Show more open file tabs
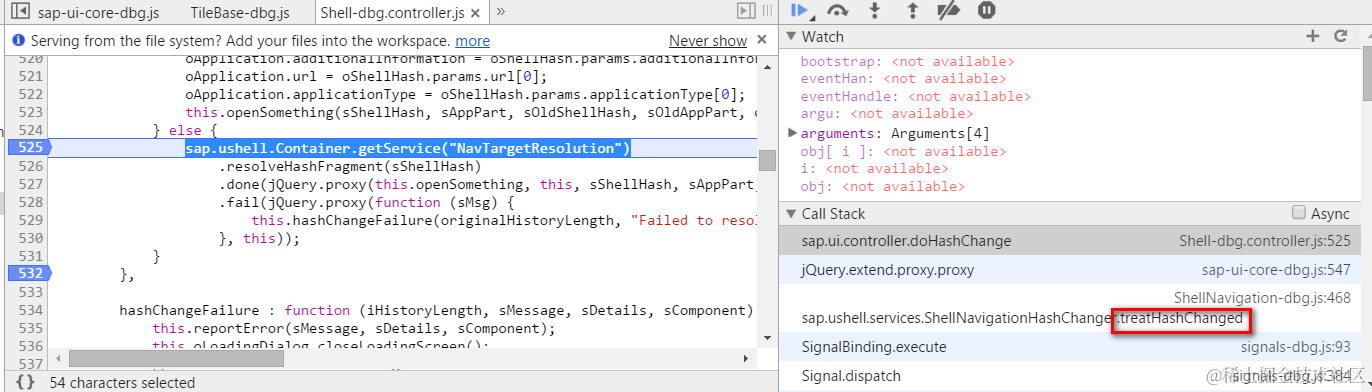 pos(500,12)
